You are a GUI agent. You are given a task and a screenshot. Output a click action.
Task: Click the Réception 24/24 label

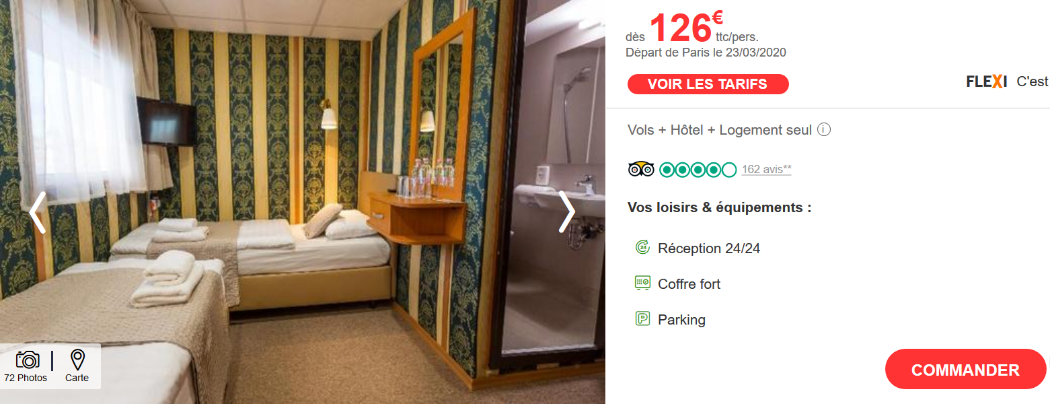click(709, 249)
